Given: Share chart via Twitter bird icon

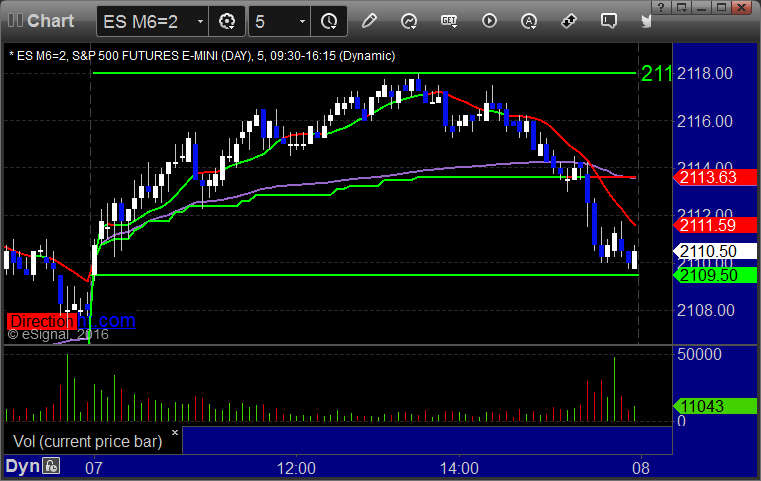Looking at the screenshot, I should 646,21.
